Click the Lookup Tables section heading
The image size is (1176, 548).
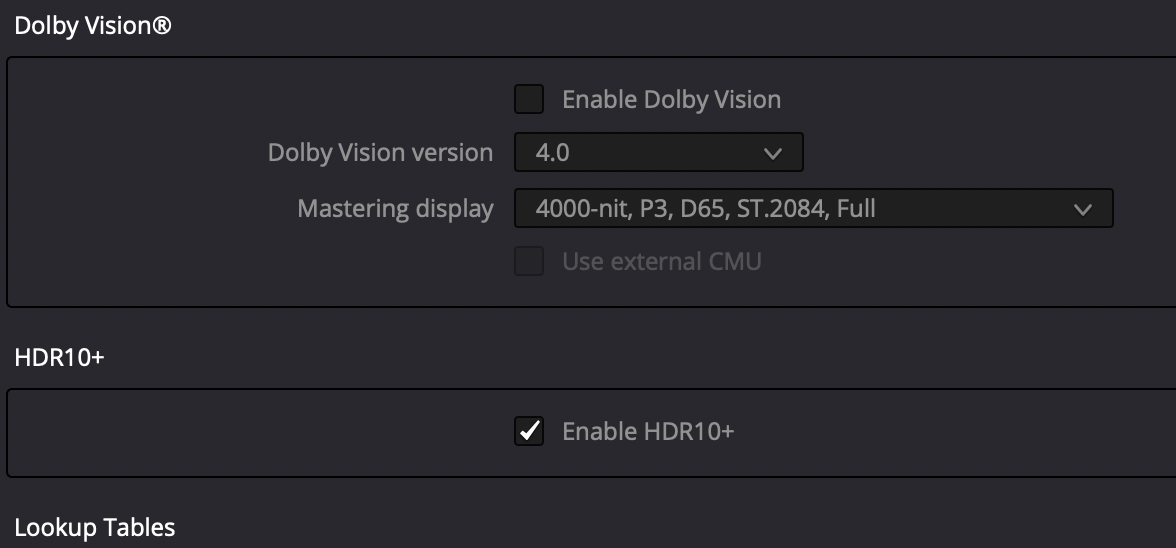pos(95,527)
